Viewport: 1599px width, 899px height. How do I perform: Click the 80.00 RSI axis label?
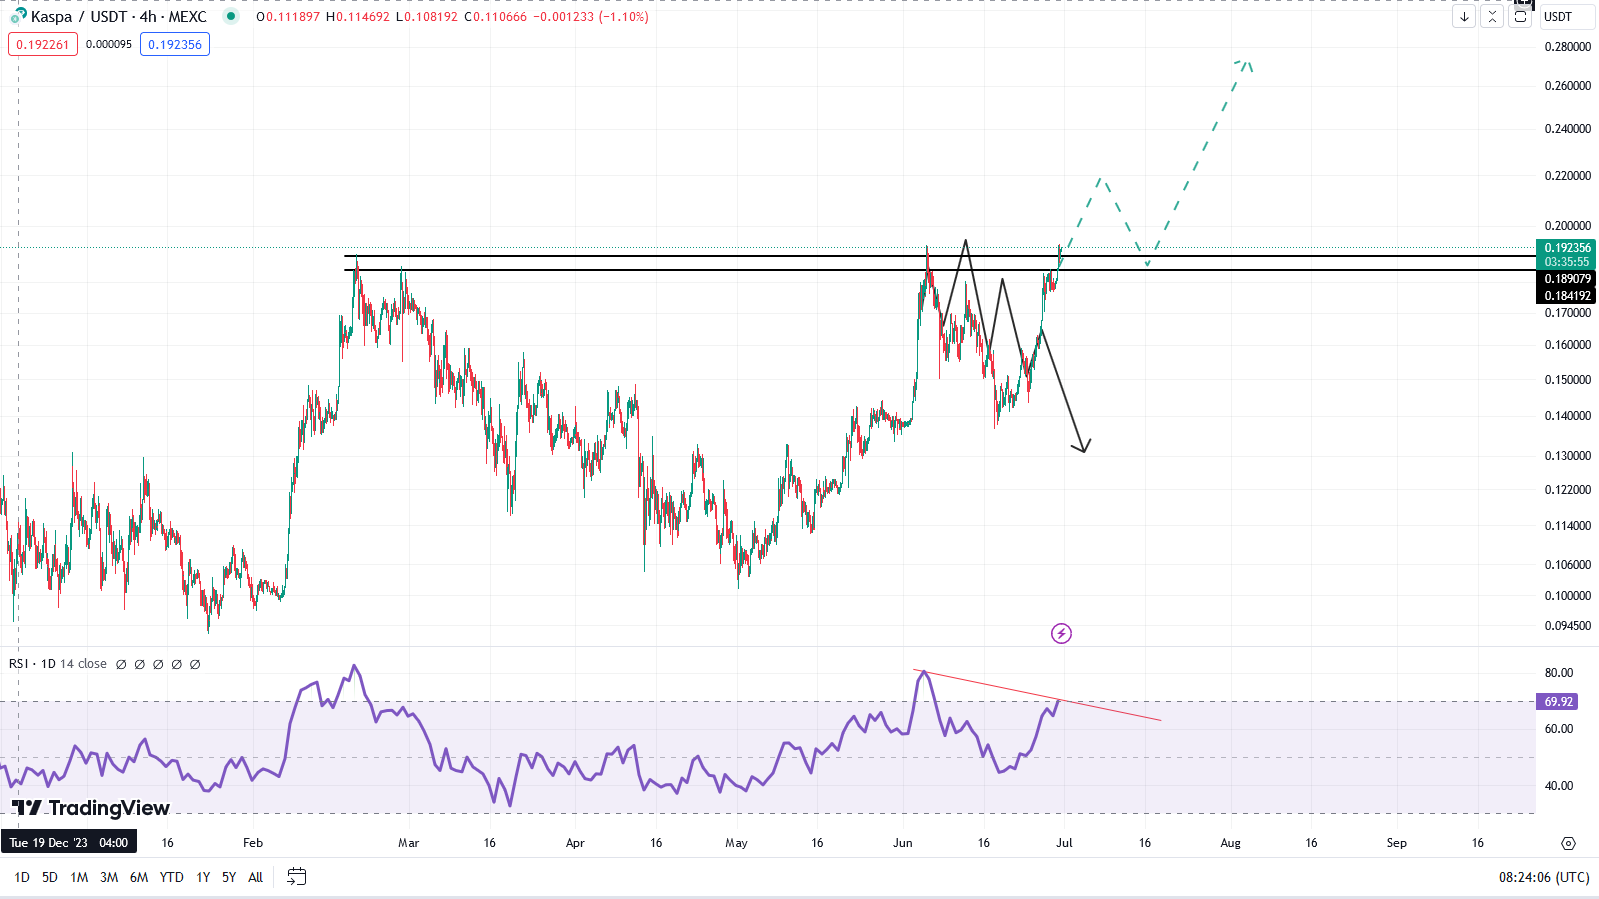(1559, 673)
